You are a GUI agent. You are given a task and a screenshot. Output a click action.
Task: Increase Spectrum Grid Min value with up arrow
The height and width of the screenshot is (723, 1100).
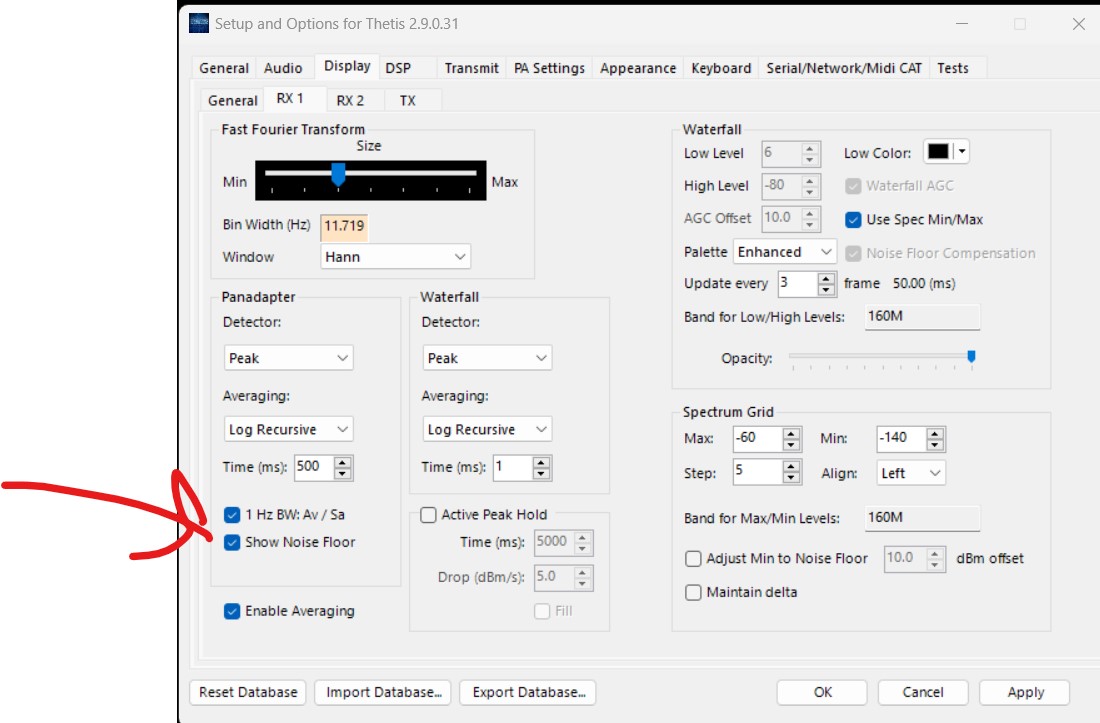(x=935, y=433)
